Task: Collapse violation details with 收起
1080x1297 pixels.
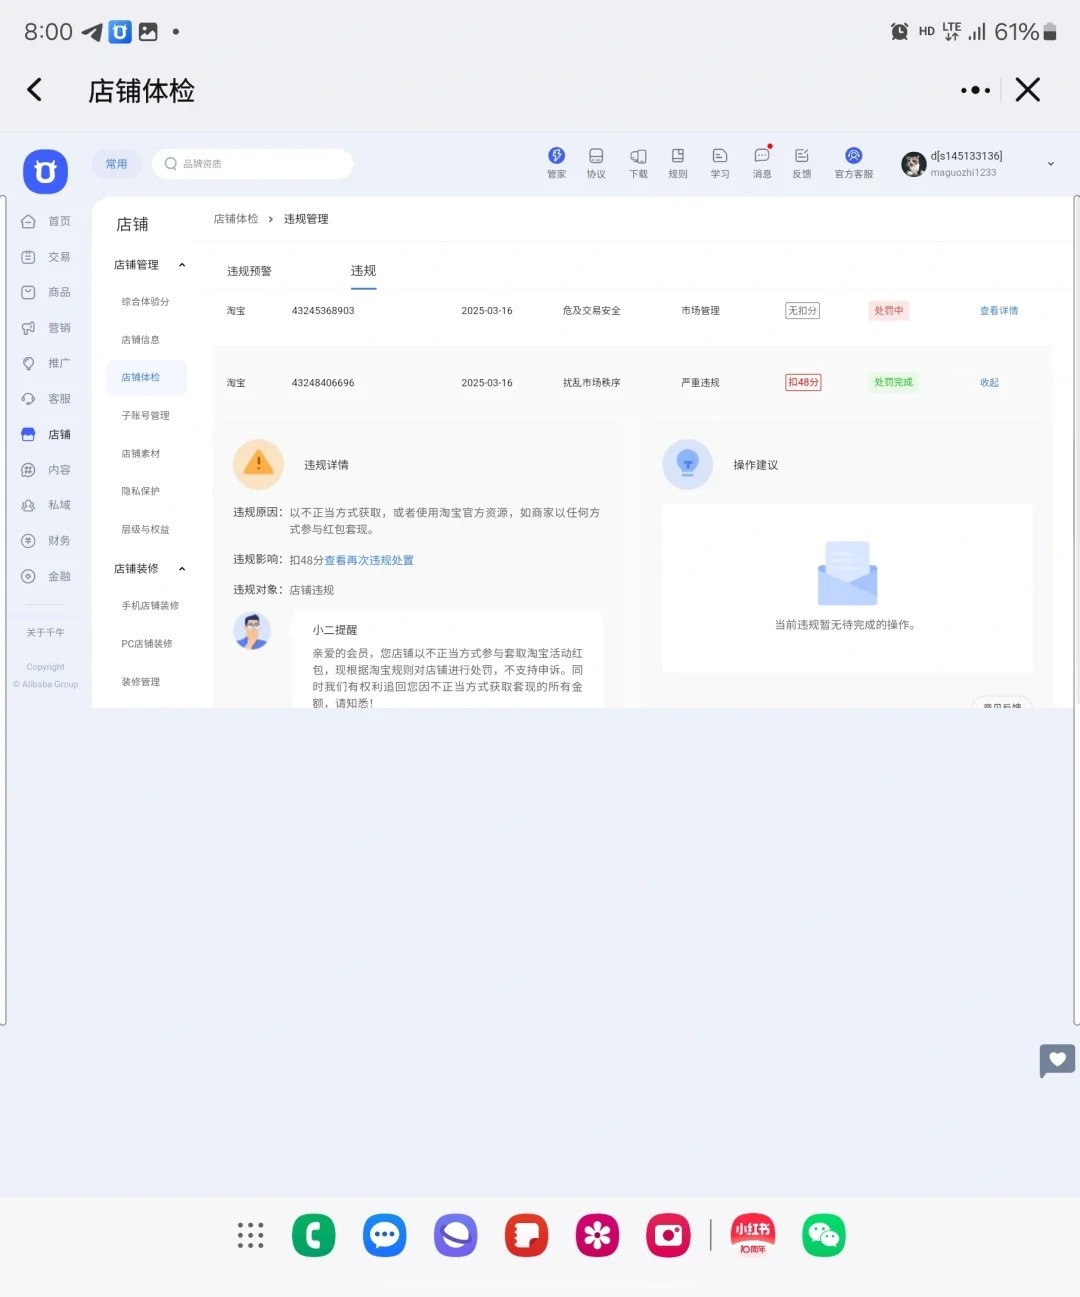Action: pos(989,383)
